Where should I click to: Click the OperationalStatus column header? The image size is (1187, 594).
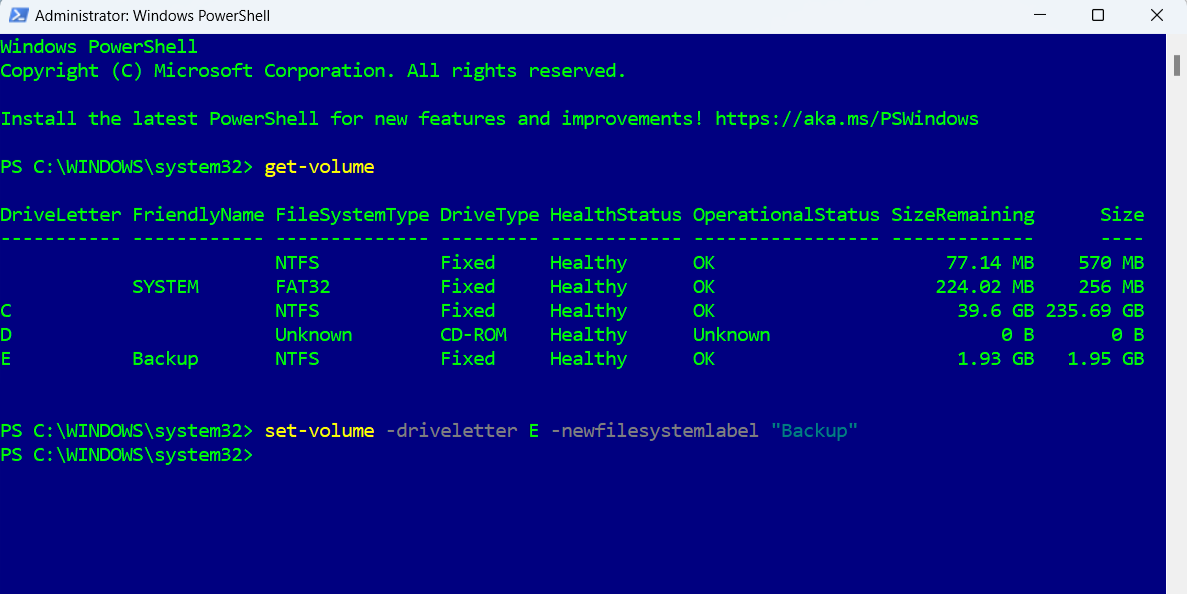tap(786, 215)
